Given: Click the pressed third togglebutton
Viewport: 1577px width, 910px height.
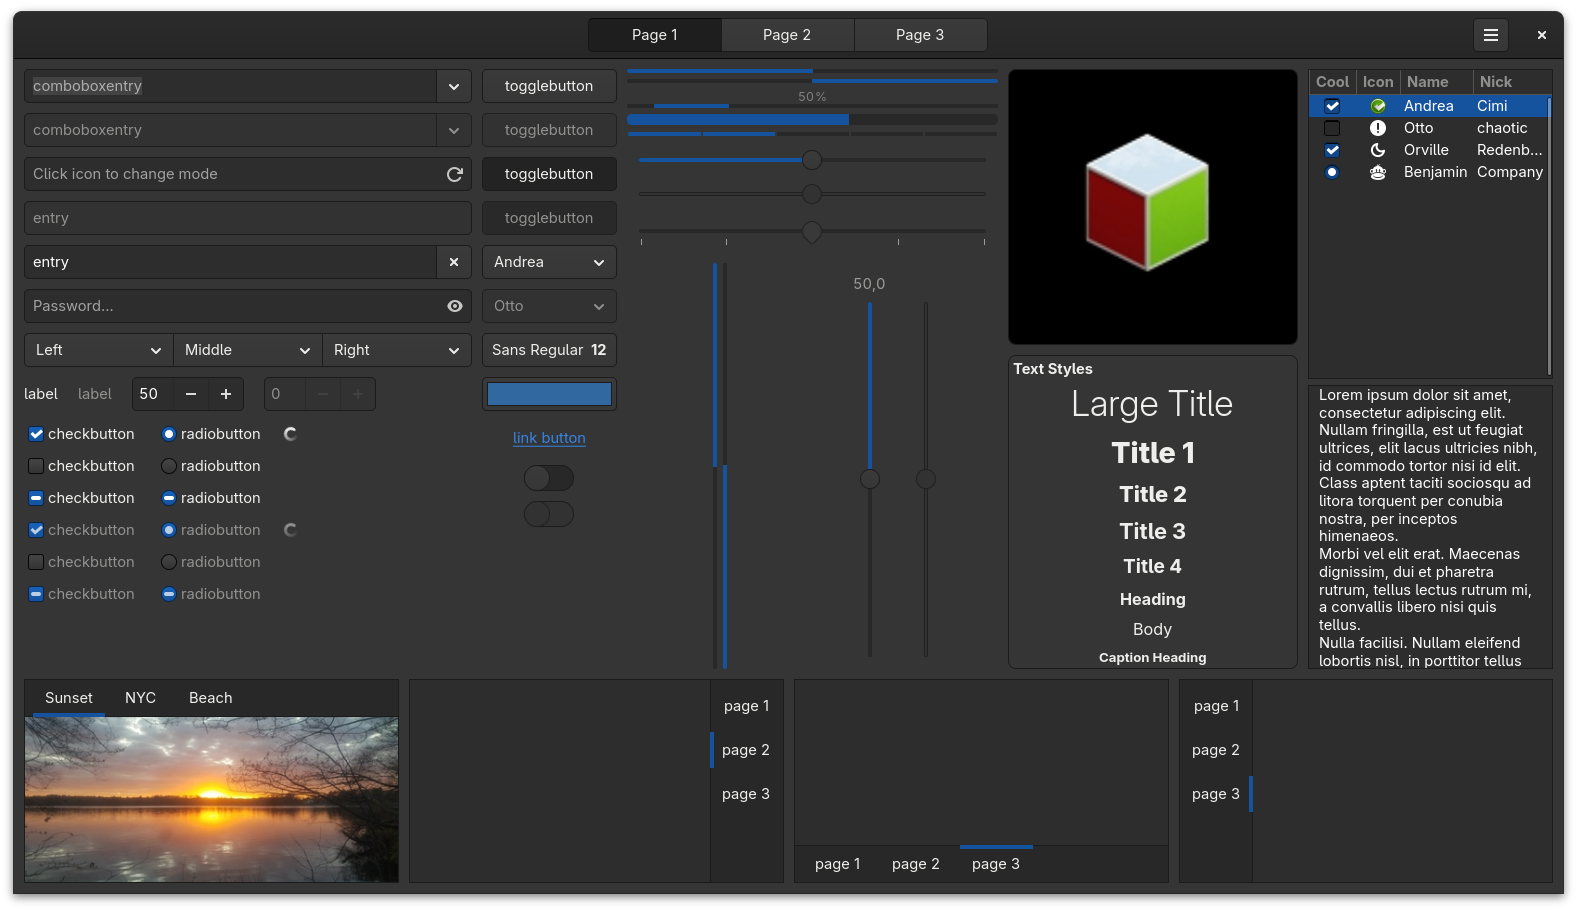Looking at the screenshot, I should click(549, 174).
